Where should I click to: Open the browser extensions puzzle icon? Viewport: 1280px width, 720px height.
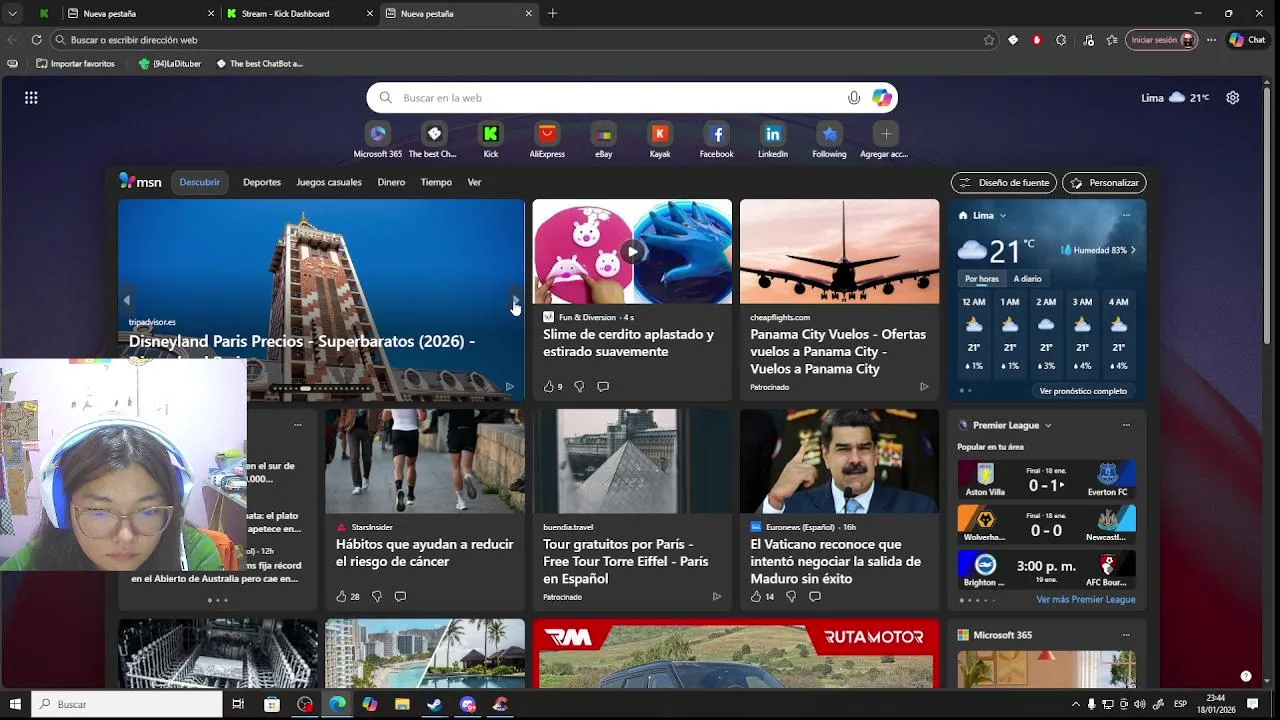pyautogui.click(x=1061, y=40)
